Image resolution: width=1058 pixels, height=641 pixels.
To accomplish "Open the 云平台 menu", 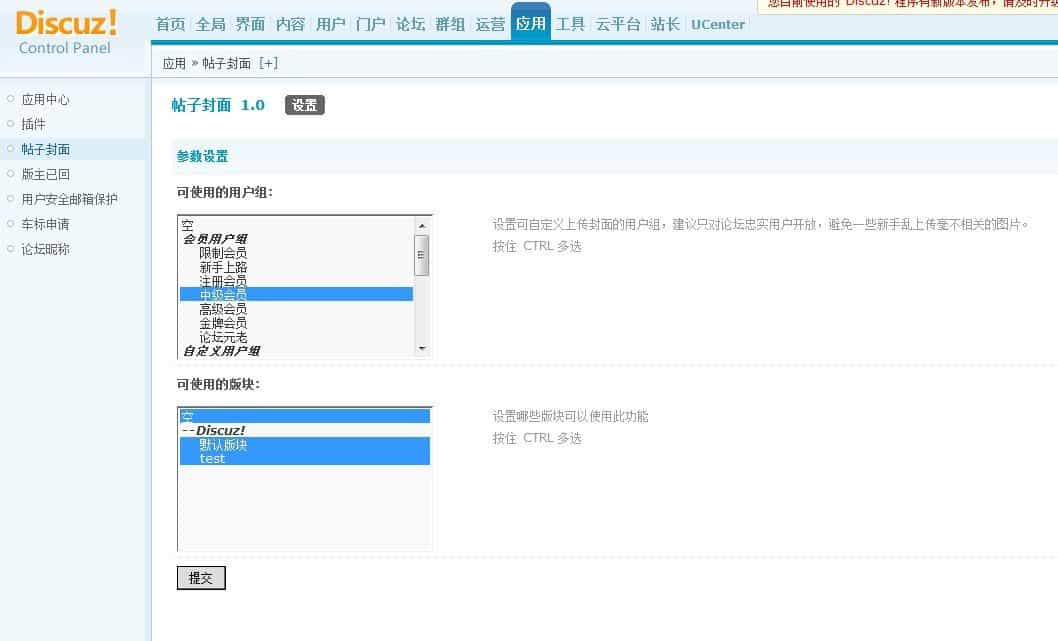I will [619, 24].
